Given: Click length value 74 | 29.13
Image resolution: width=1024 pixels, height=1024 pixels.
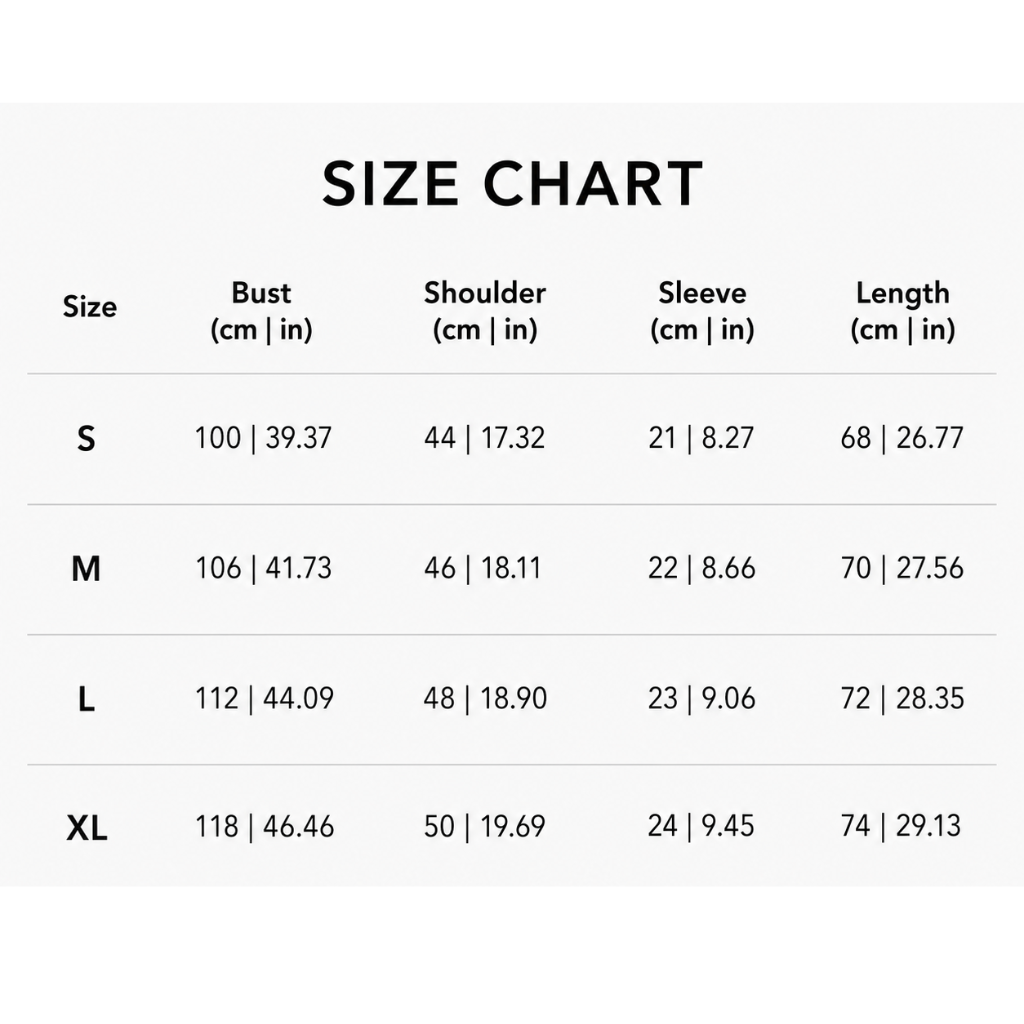Looking at the screenshot, I should (901, 826).
